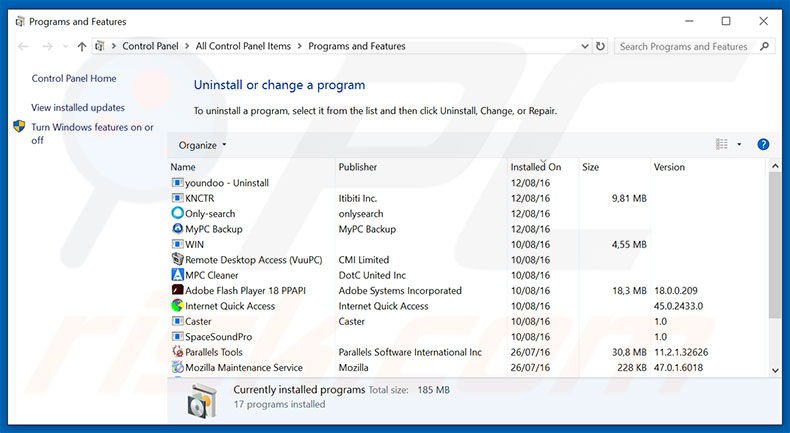Click publisher Itibiti Inc. cell
This screenshot has height=433, width=790.
pos(358,198)
